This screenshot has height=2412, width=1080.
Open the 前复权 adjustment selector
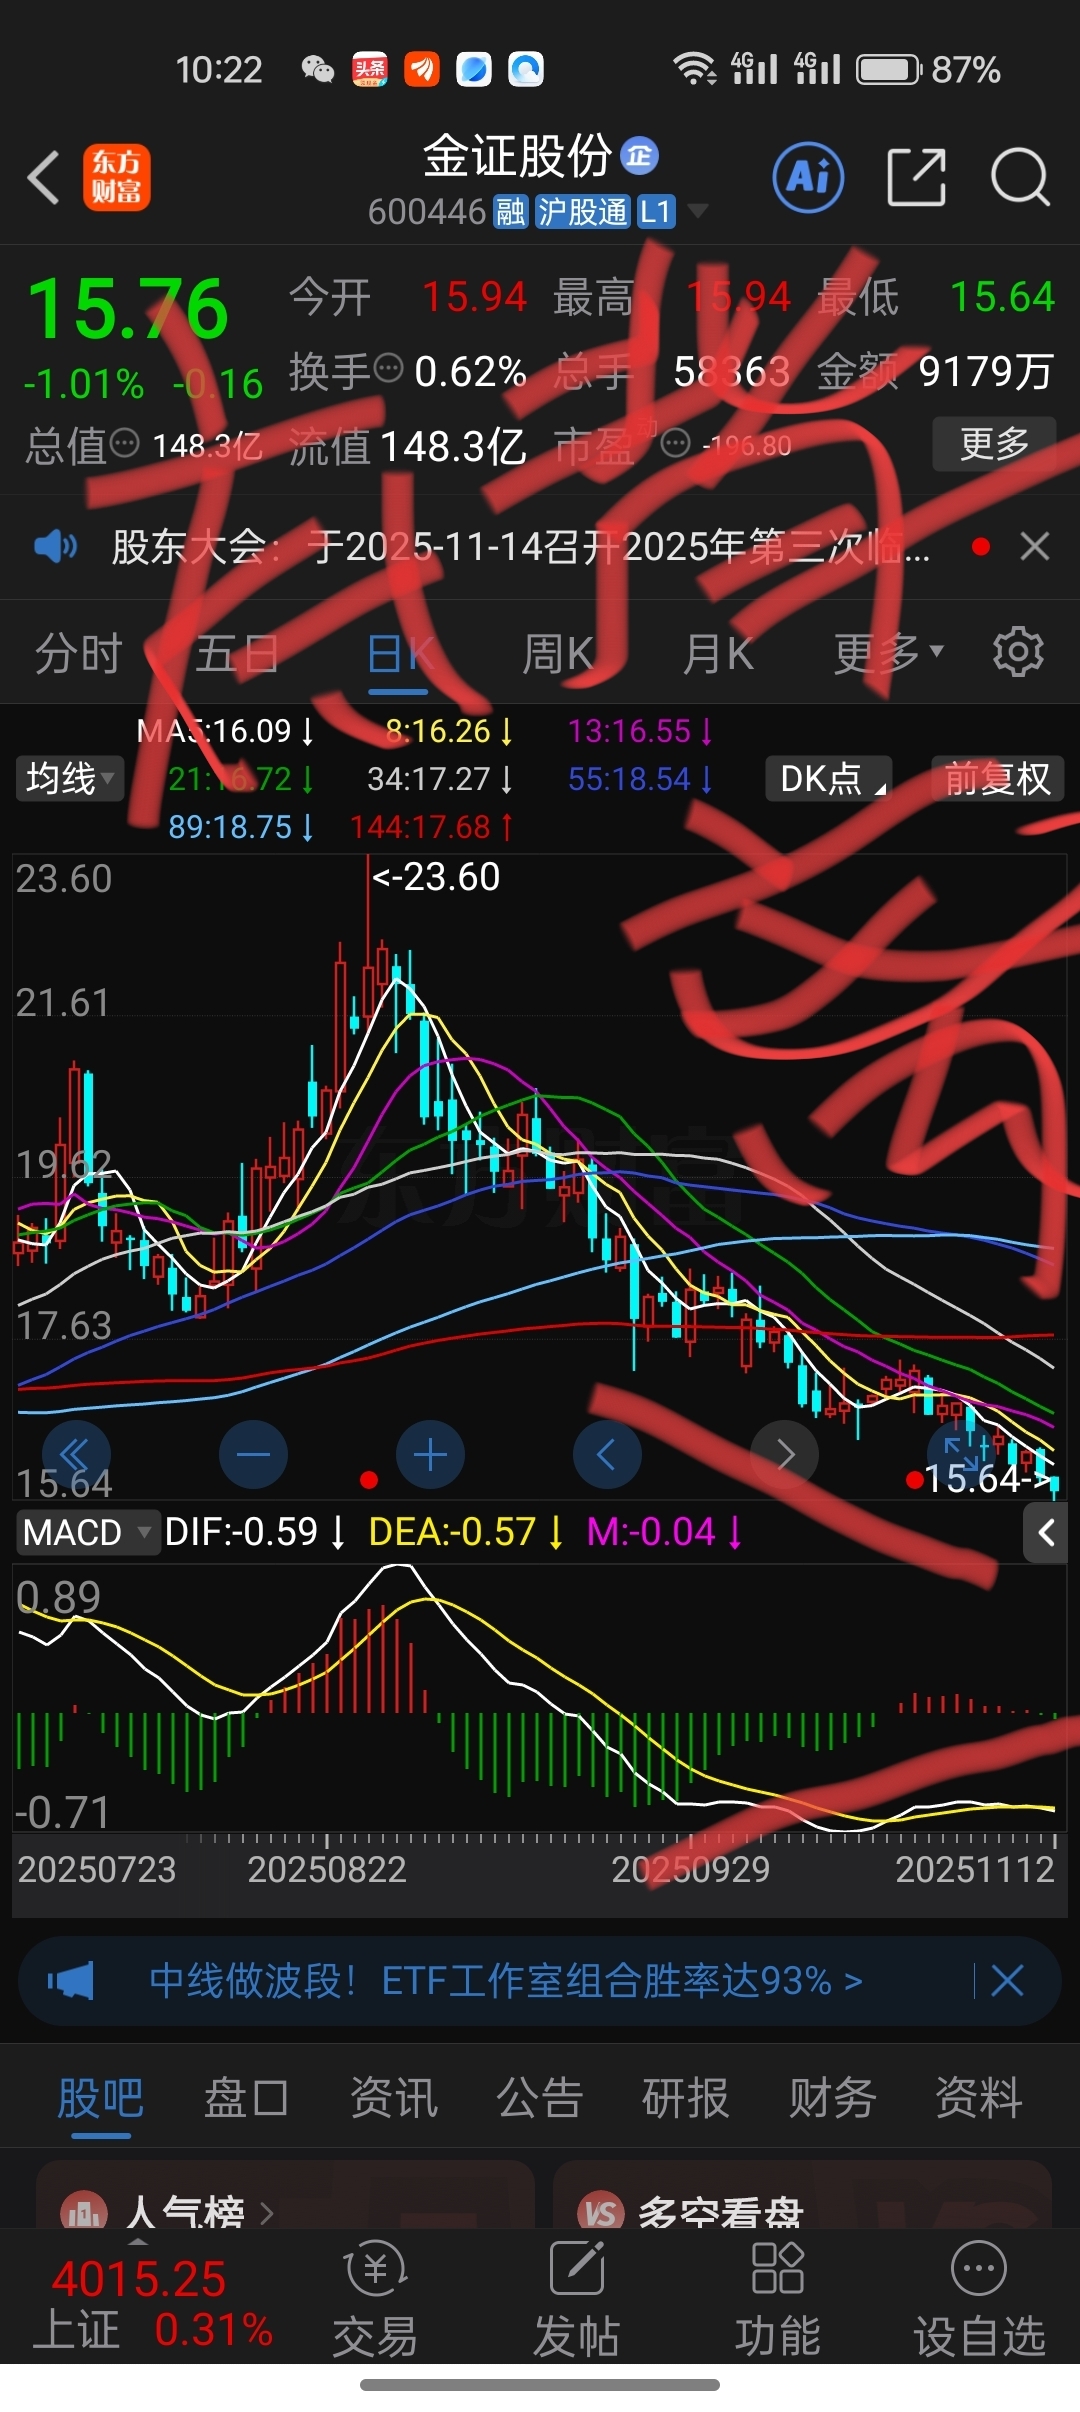click(x=997, y=778)
